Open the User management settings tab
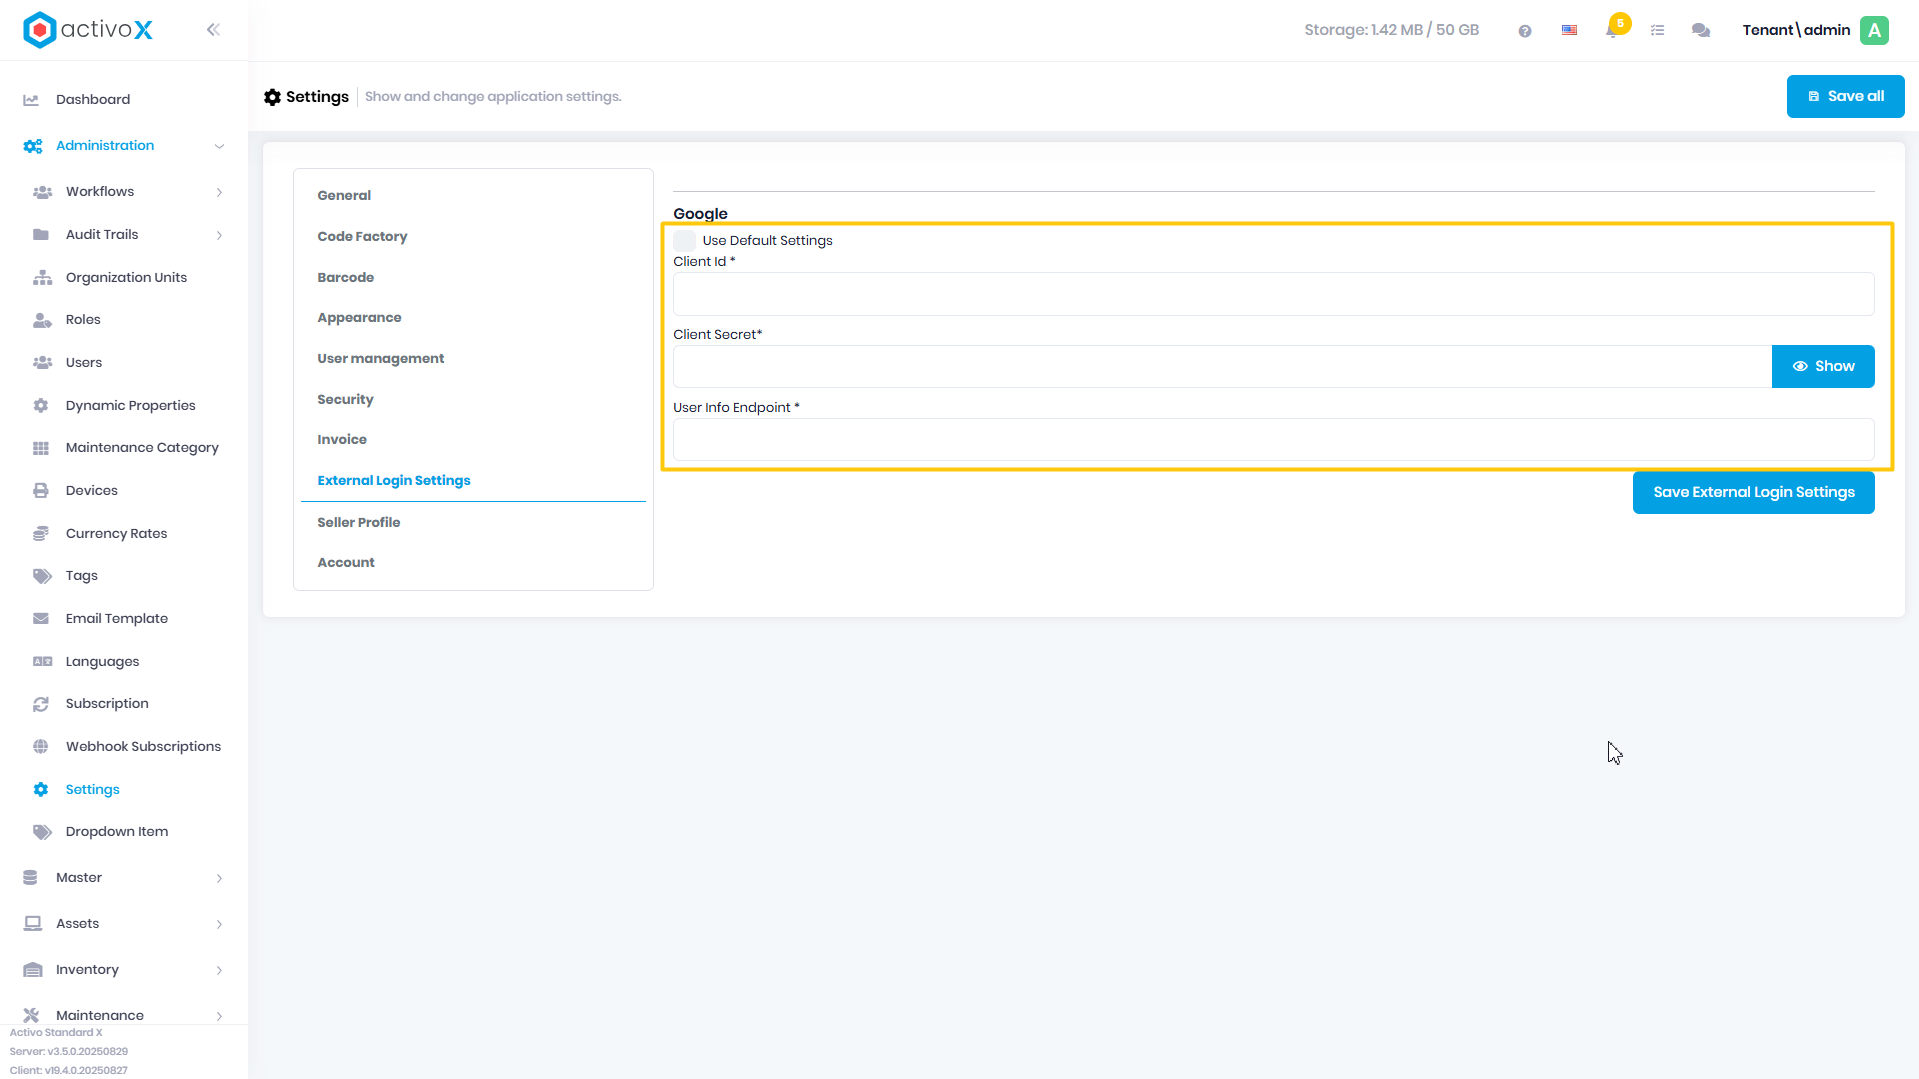The height and width of the screenshot is (1079, 1919). (380, 359)
